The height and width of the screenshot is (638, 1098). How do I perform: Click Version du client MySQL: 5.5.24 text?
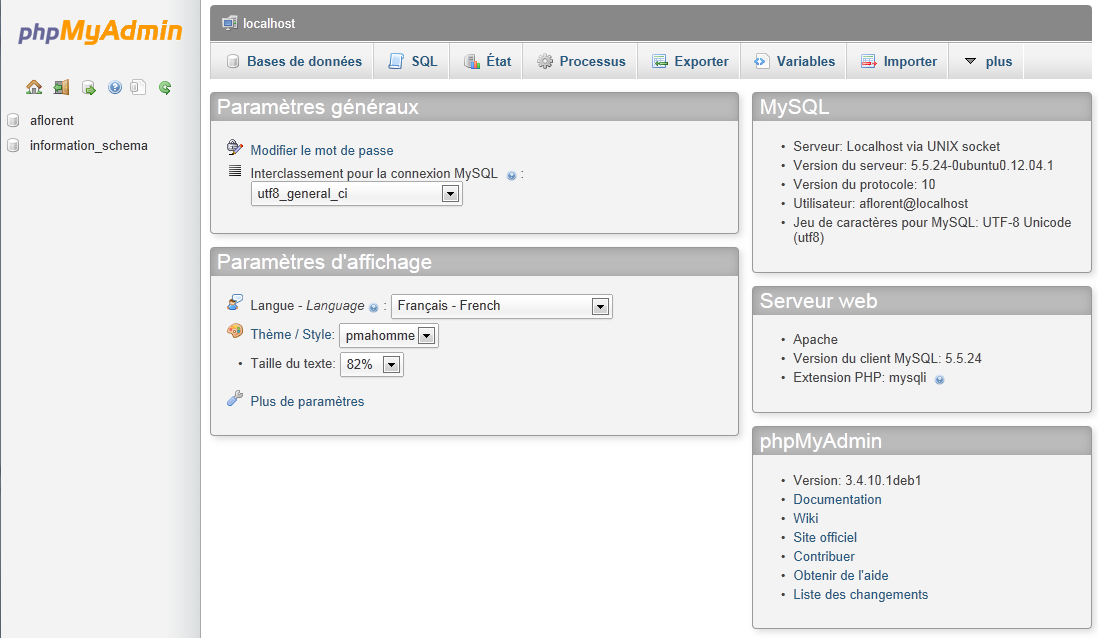coord(887,358)
